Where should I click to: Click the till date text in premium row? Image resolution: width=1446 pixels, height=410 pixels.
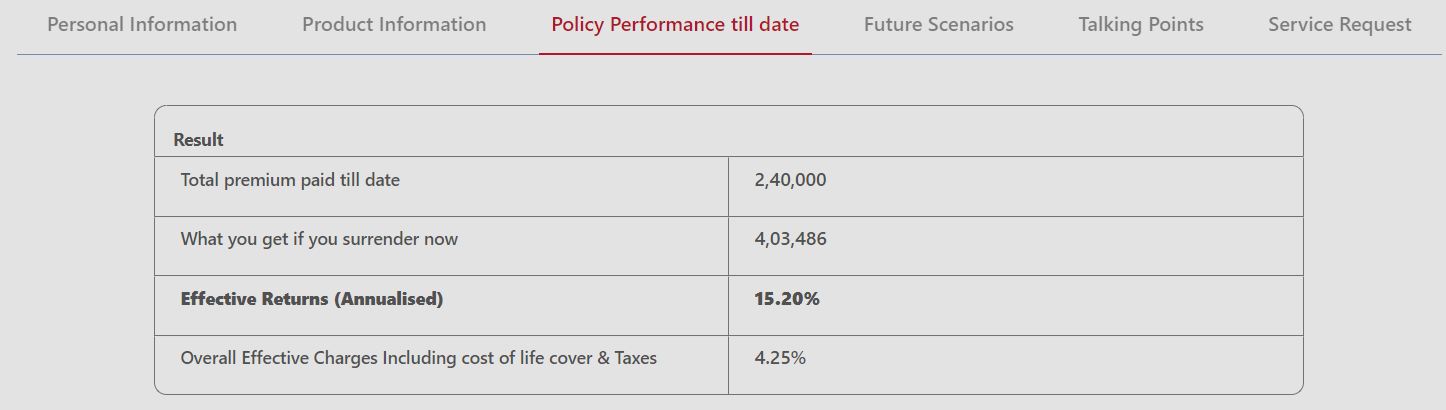coord(369,180)
